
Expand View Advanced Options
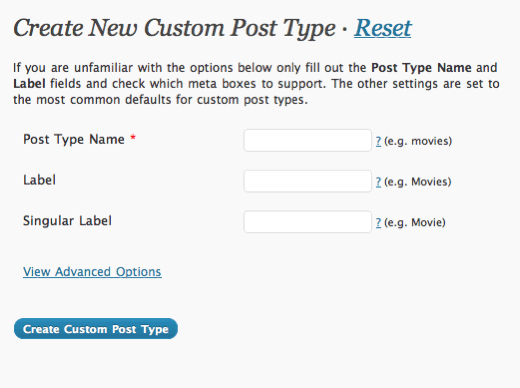(92, 272)
